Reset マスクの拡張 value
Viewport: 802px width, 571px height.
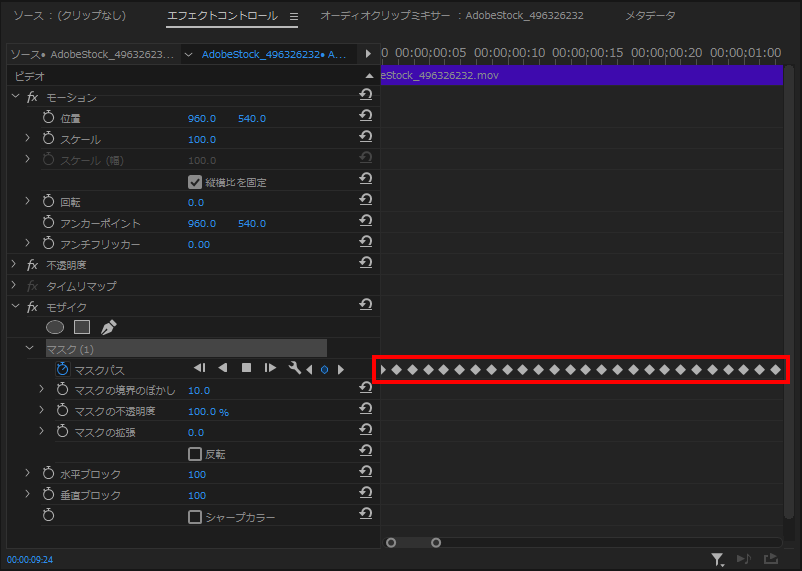click(365, 430)
